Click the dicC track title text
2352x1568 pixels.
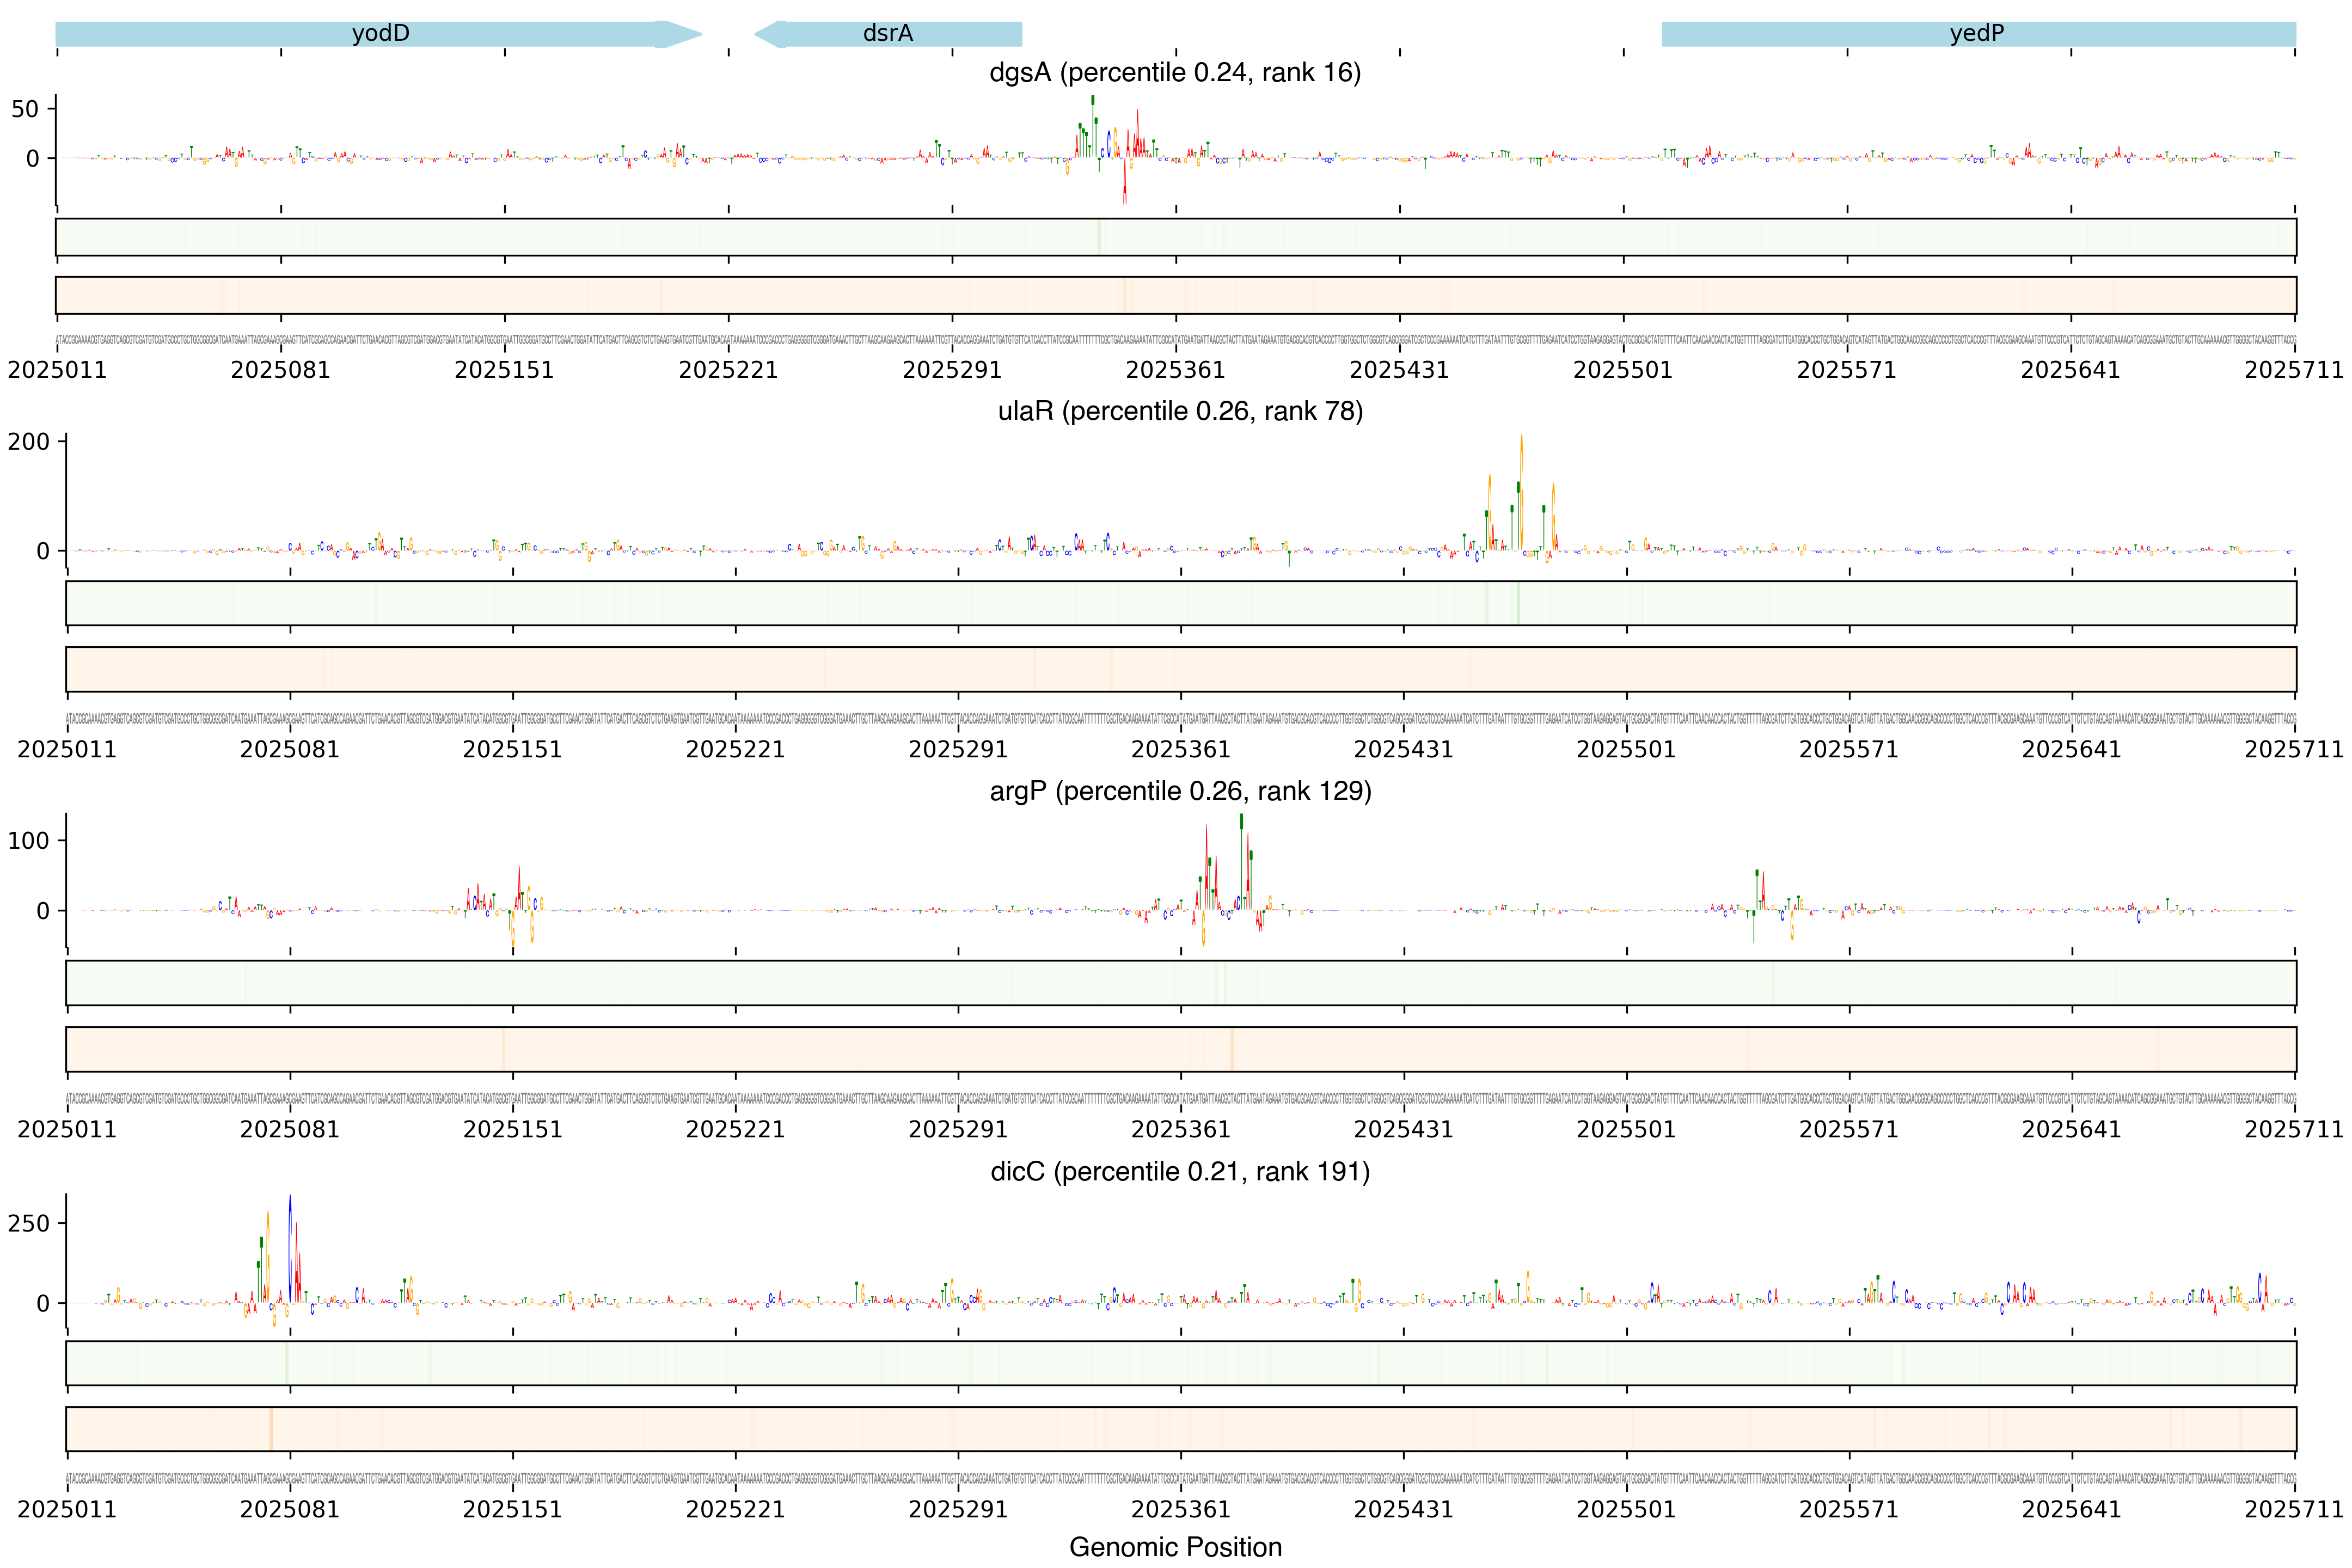pos(1180,1171)
